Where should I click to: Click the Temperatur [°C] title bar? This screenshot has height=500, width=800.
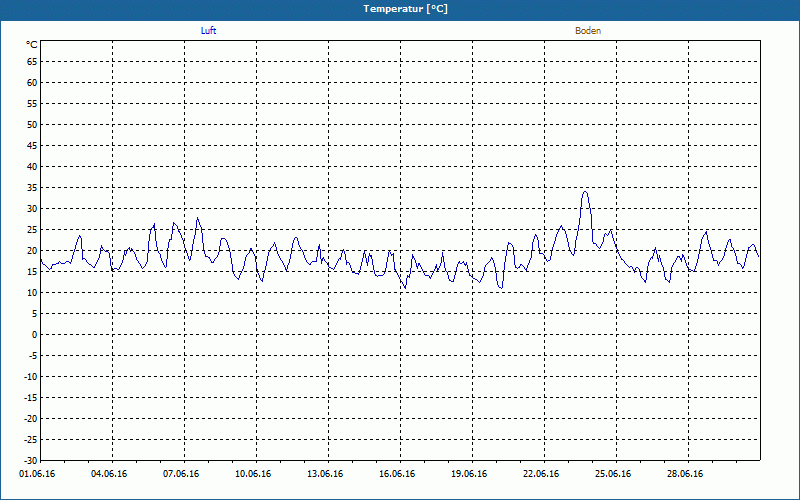point(400,9)
